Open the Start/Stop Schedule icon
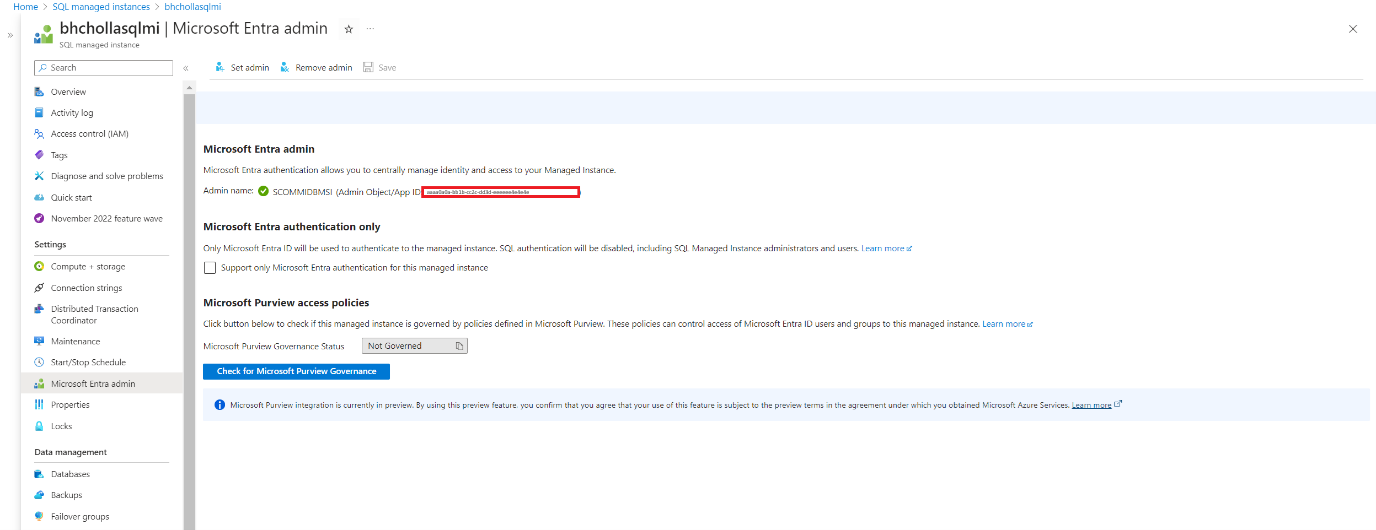 (x=39, y=362)
